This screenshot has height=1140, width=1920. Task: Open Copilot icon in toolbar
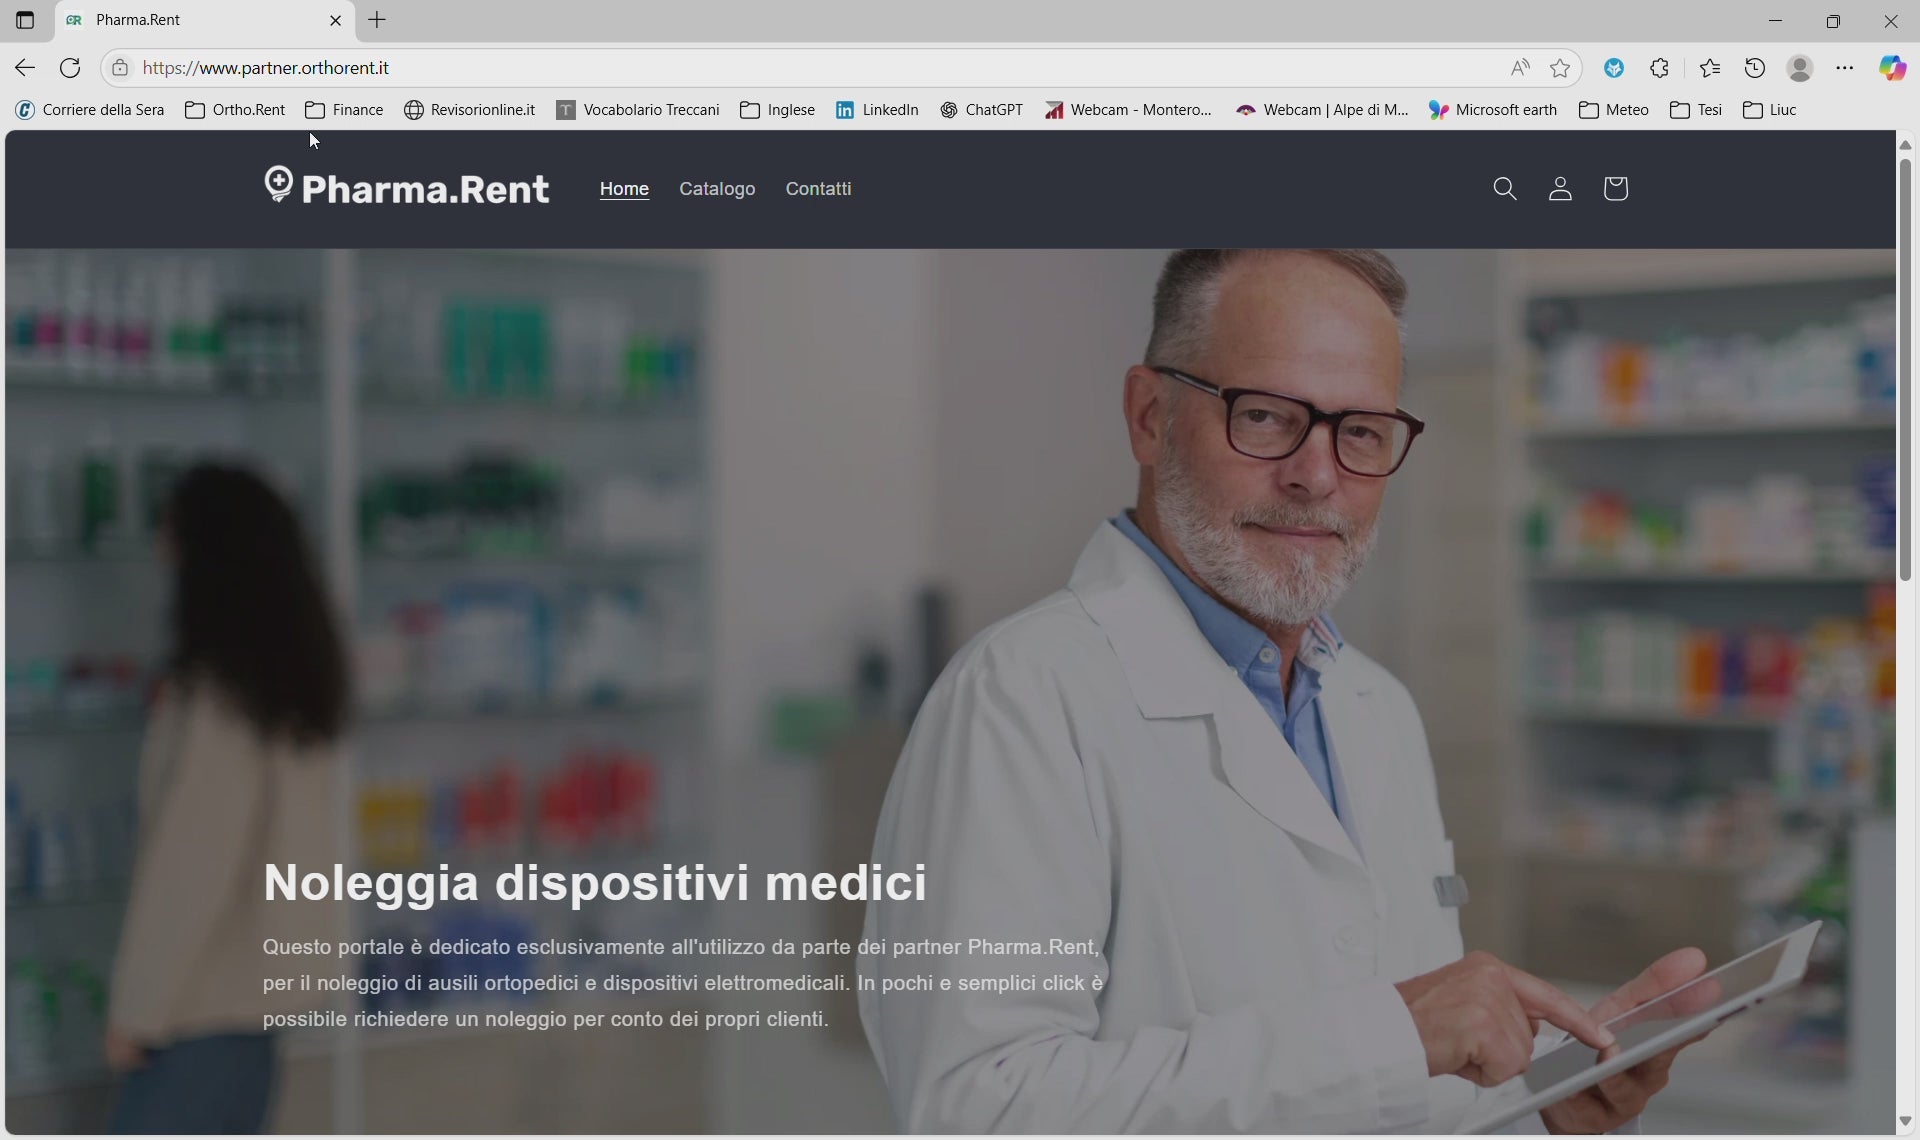pos(1892,68)
